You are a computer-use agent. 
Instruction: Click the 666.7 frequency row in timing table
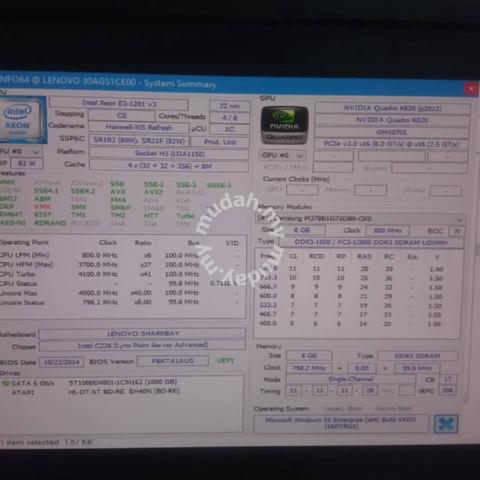point(351,287)
